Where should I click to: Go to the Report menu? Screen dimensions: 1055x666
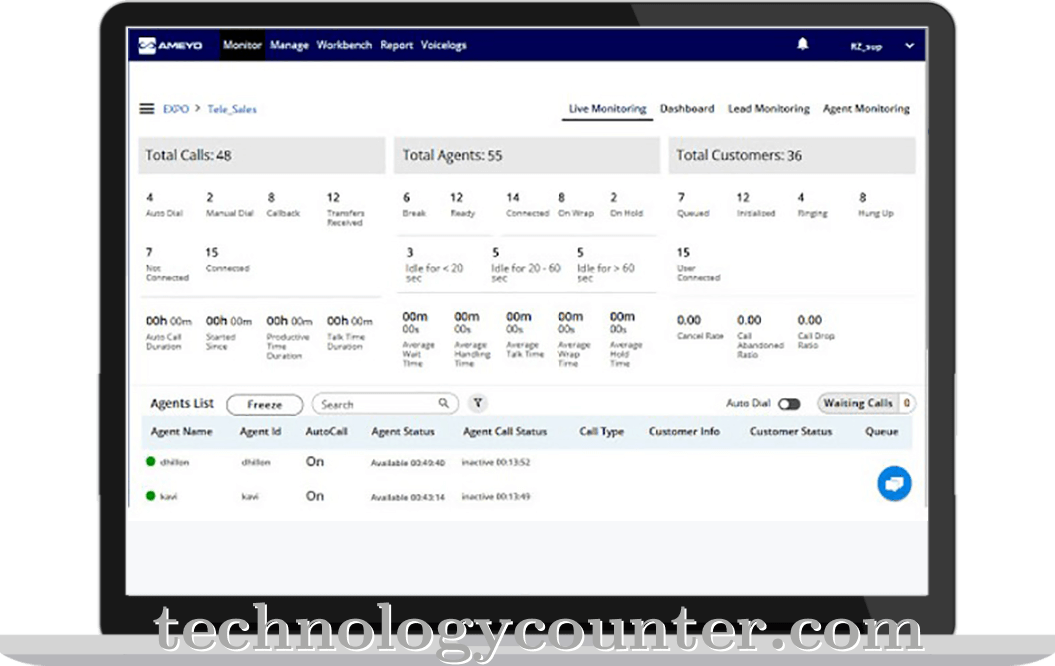396,45
